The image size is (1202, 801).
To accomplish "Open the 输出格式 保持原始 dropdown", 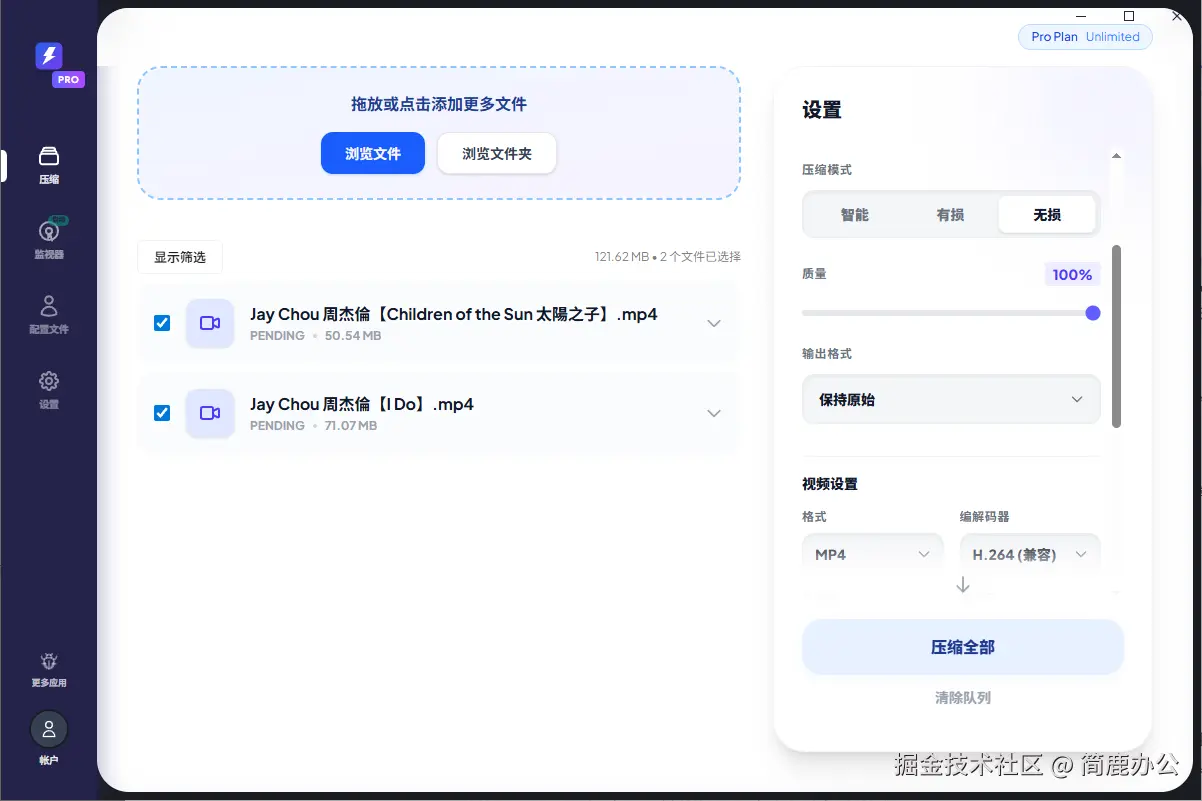I will coord(951,399).
